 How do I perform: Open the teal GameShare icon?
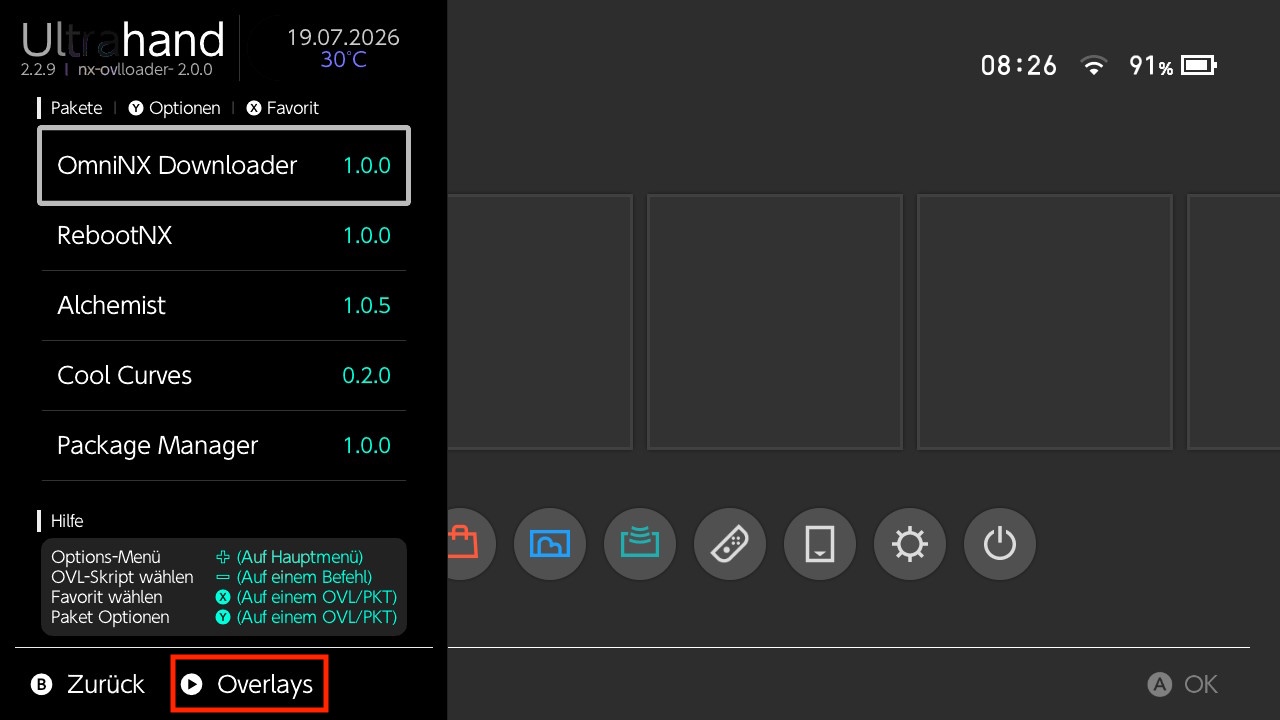click(x=639, y=544)
